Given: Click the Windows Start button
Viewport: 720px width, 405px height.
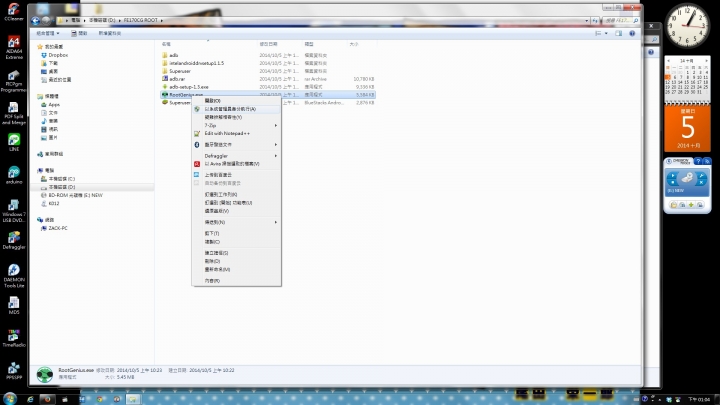Looking at the screenshot, I should pyautogui.click(x=9, y=399).
